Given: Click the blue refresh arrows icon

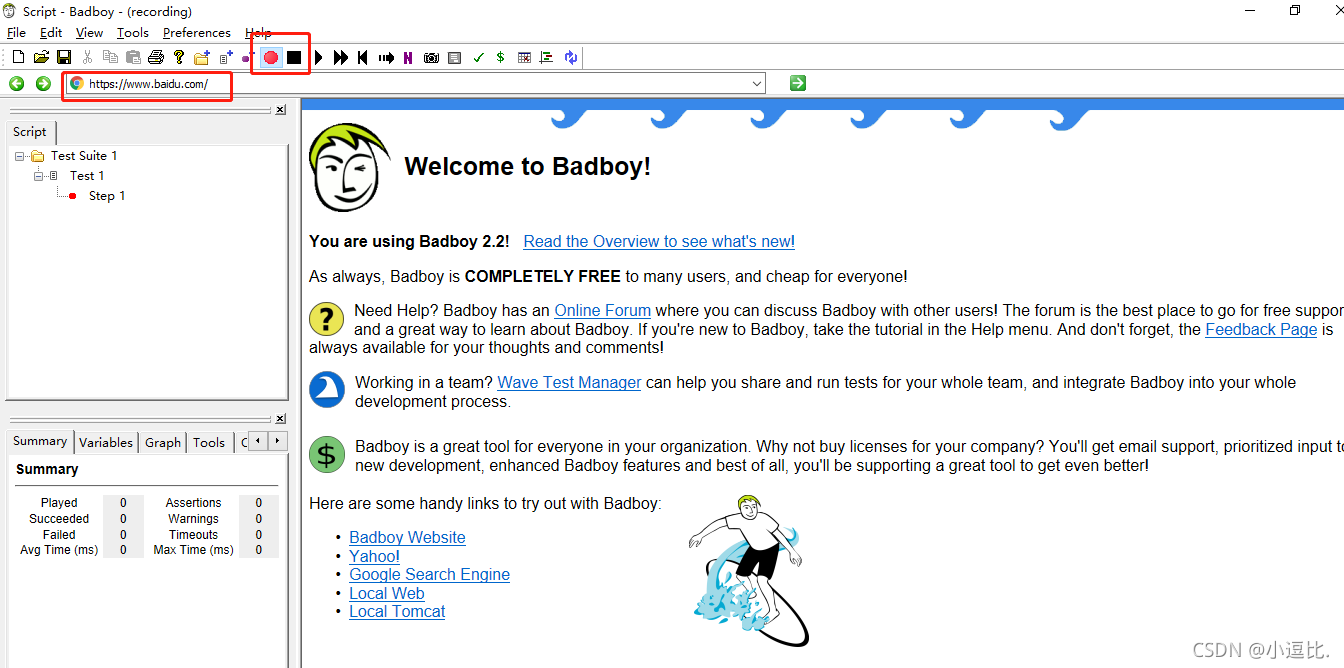Looking at the screenshot, I should [x=570, y=58].
